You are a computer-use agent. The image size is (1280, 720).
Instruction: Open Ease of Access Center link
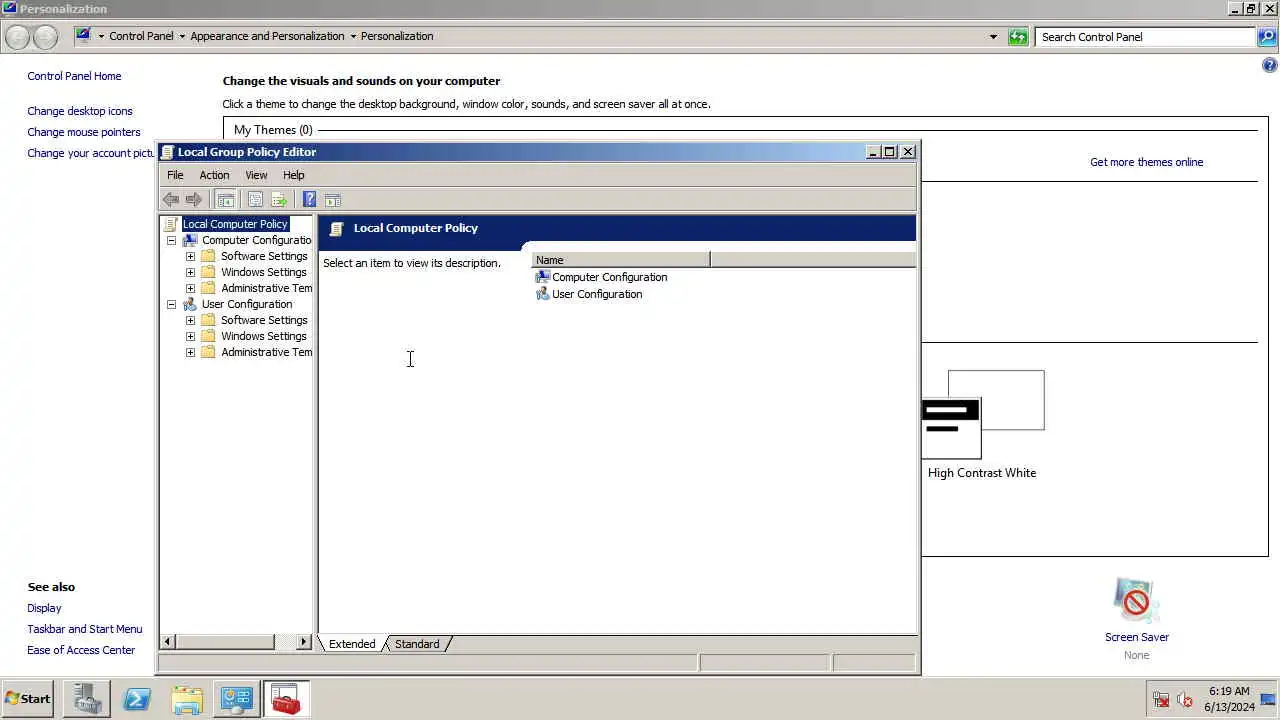tap(81, 650)
